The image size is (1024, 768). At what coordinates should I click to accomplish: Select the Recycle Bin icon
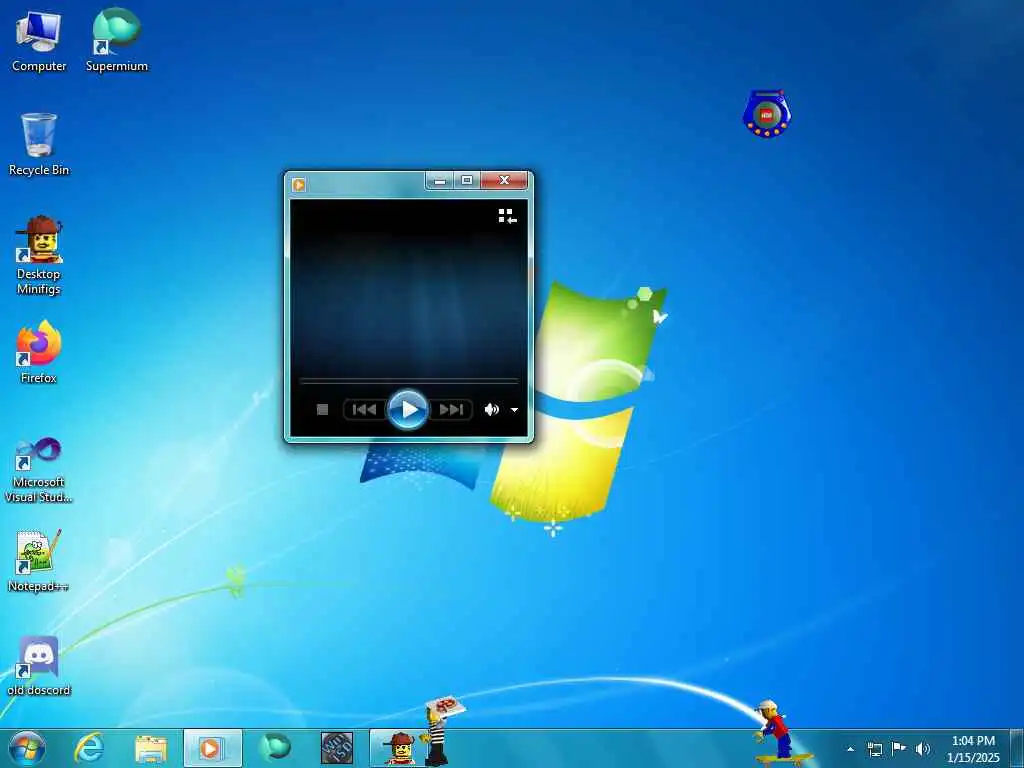click(x=39, y=144)
